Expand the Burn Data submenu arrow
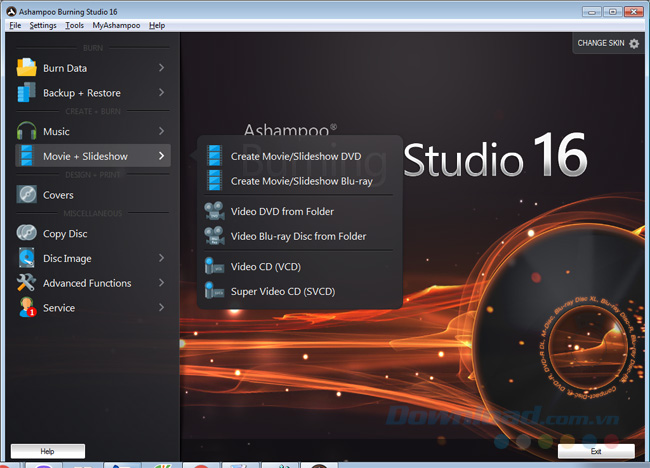The image size is (650, 468). (x=161, y=68)
